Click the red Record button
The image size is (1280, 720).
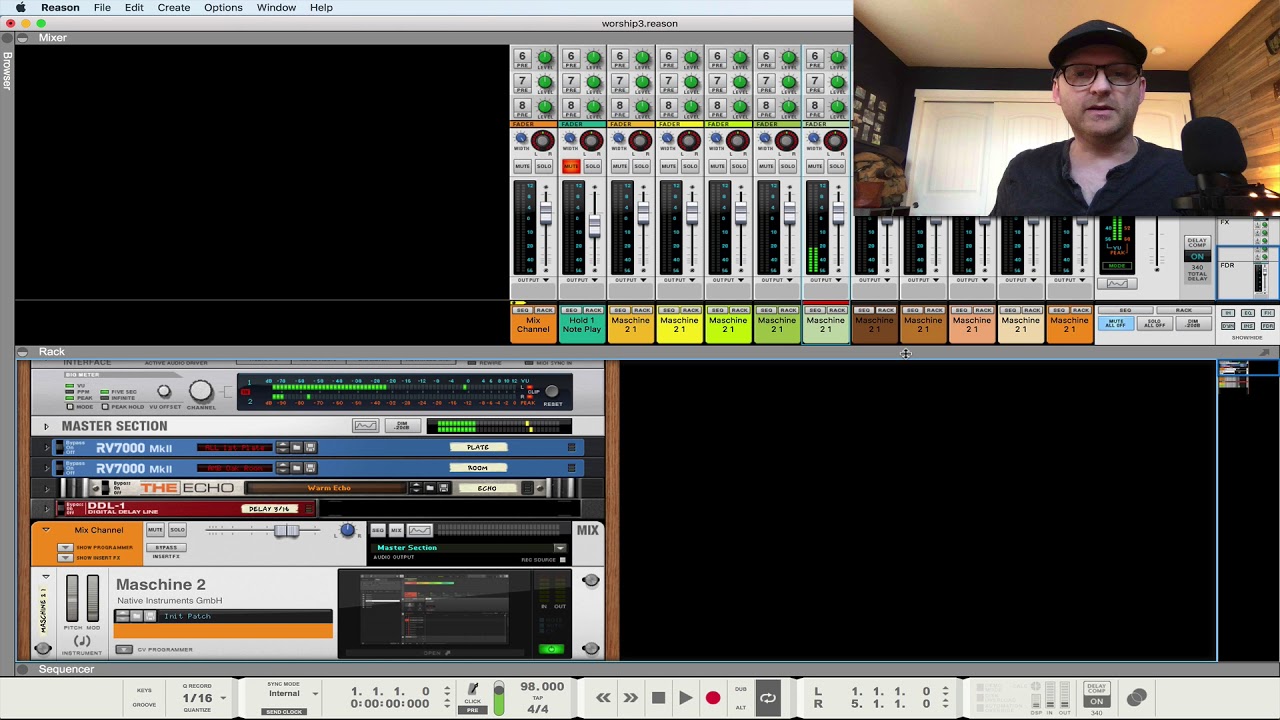[x=713, y=698]
